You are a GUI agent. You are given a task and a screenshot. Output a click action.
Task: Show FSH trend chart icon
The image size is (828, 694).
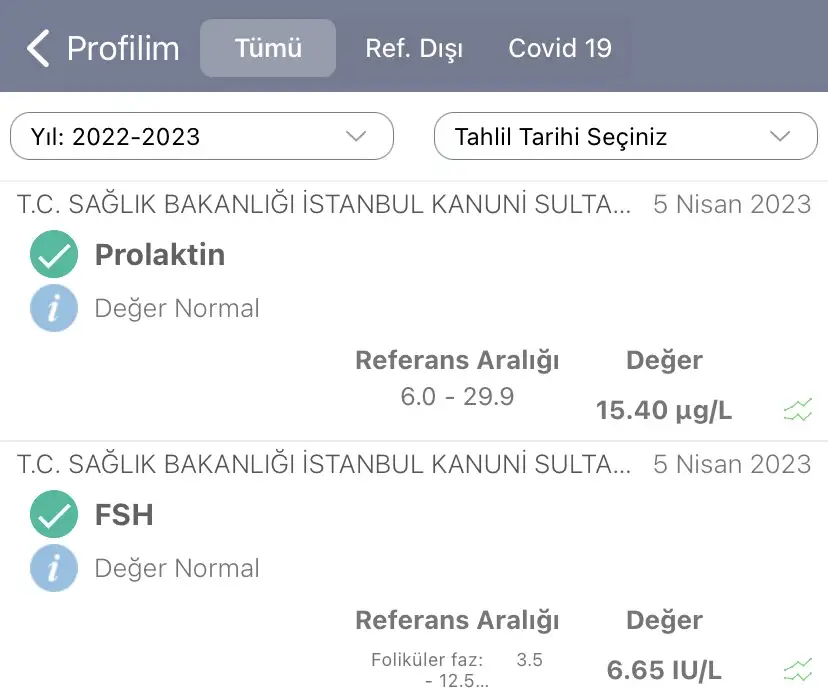click(797, 670)
